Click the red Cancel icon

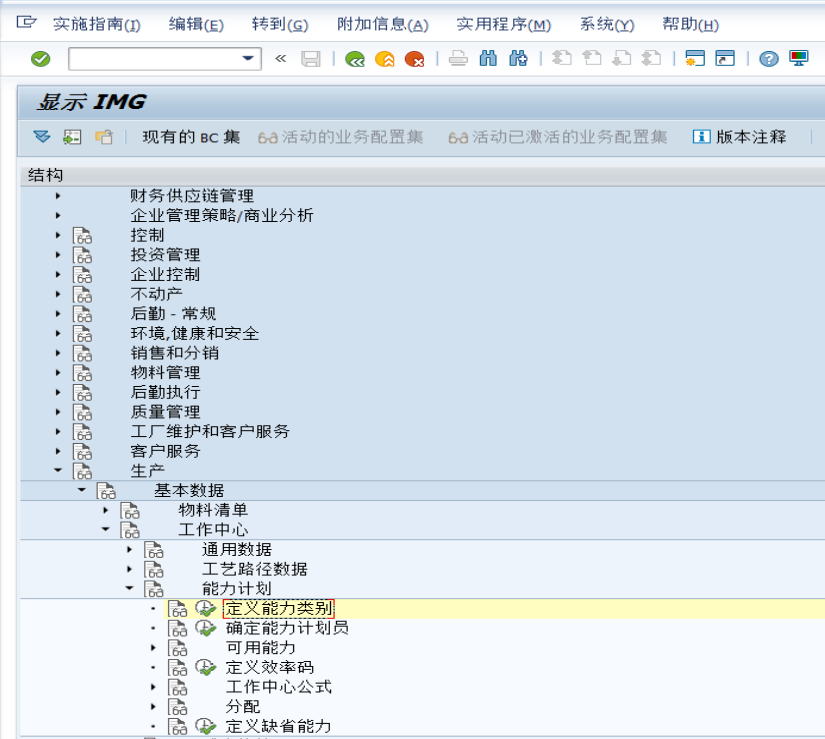(x=417, y=60)
